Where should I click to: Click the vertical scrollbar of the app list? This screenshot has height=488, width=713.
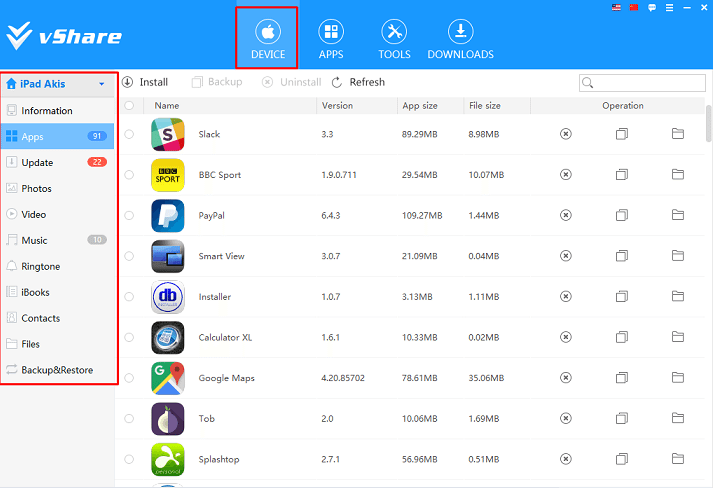click(x=708, y=125)
